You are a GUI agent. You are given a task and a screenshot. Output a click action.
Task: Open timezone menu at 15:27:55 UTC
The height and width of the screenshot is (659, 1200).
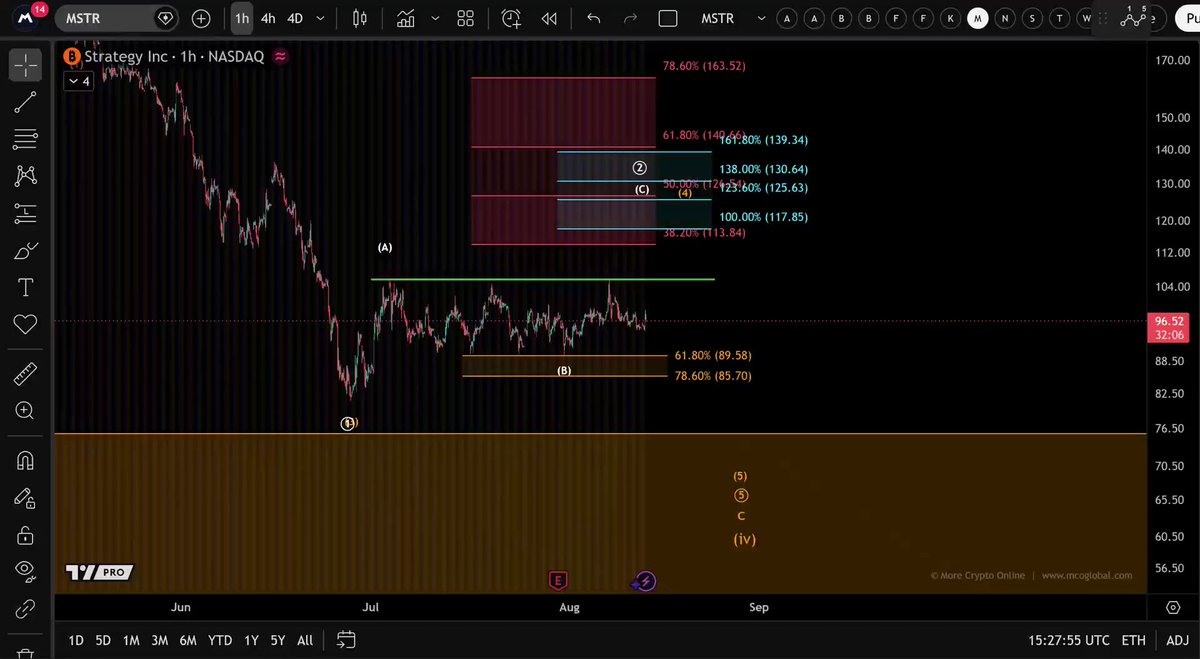click(1068, 640)
